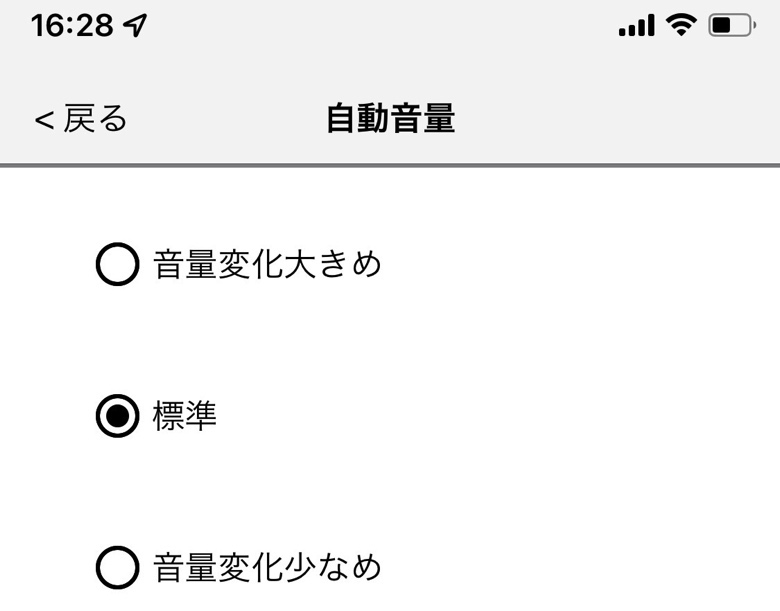Click the 標準 label text
The height and width of the screenshot is (611, 780).
(x=185, y=417)
